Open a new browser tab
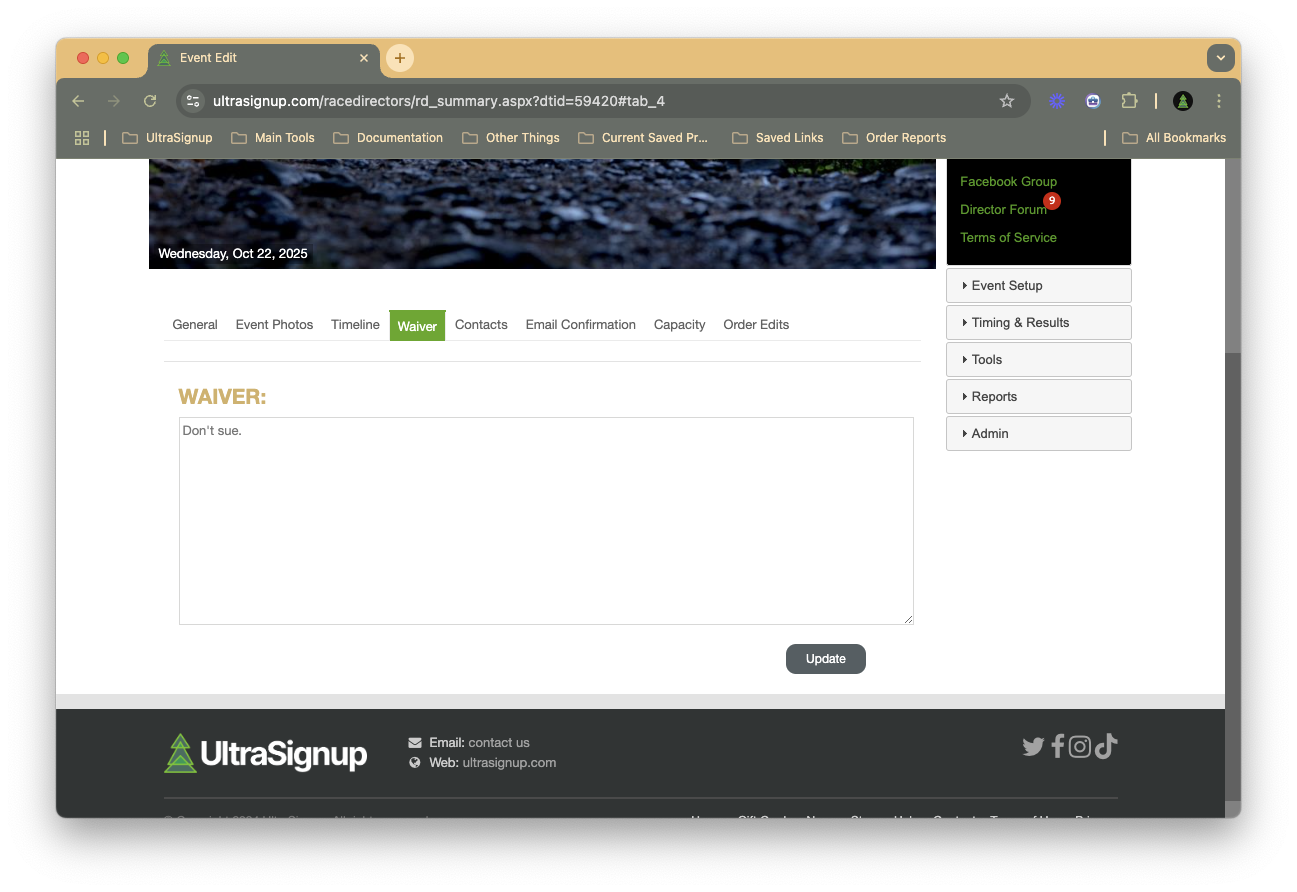The height and width of the screenshot is (892, 1297). click(400, 58)
